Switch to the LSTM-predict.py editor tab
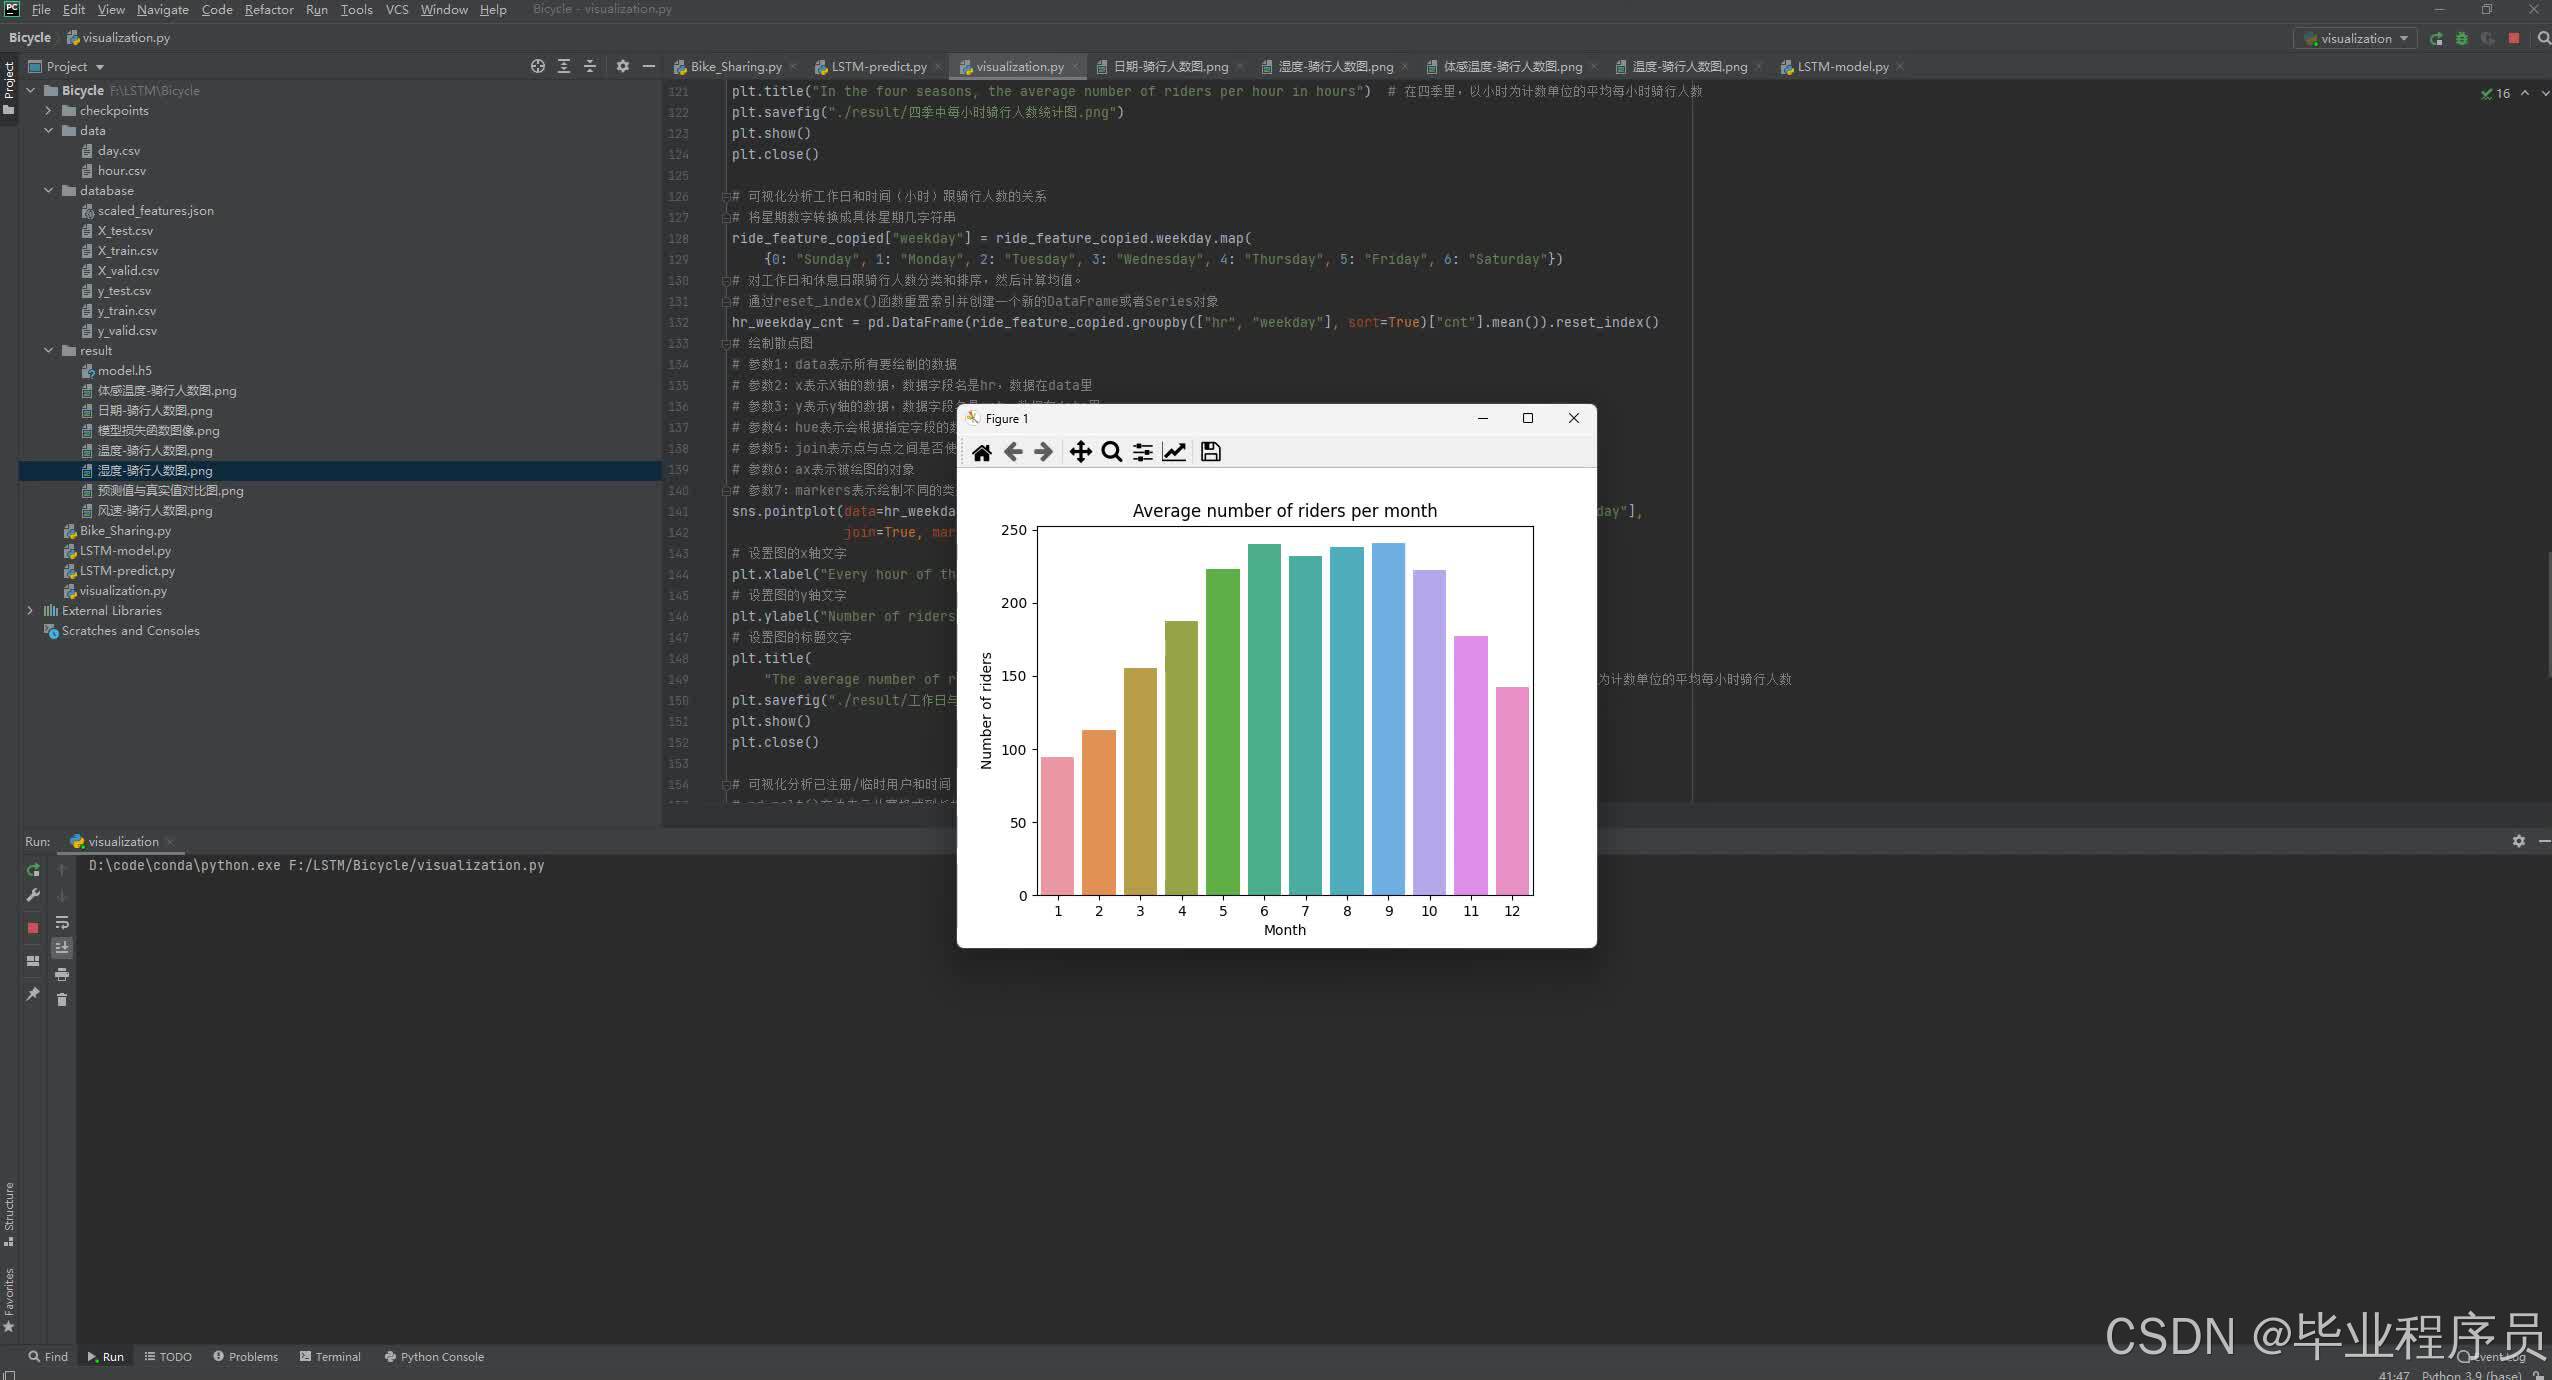This screenshot has width=2552, height=1380. (878, 66)
